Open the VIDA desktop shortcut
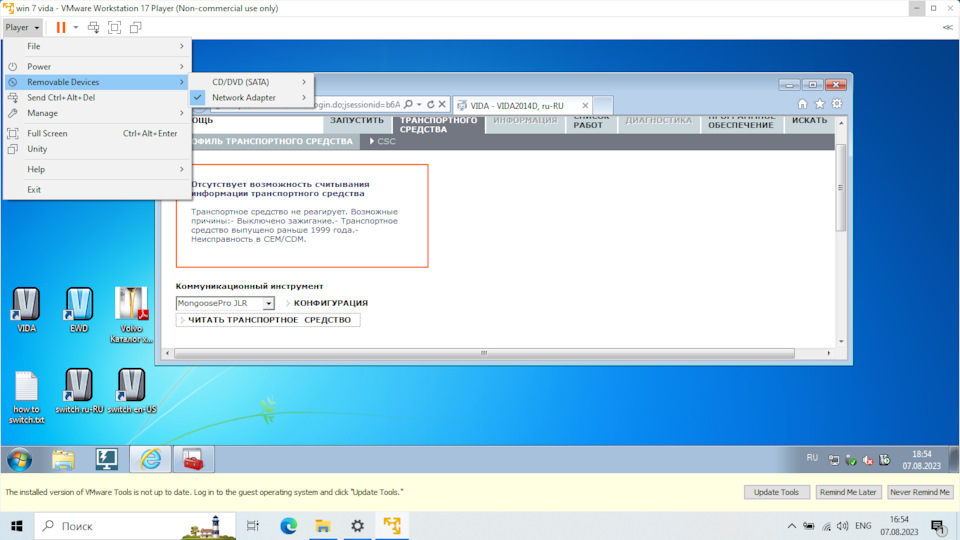Viewport: 960px width, 540px height. click(x=27, y=310)
